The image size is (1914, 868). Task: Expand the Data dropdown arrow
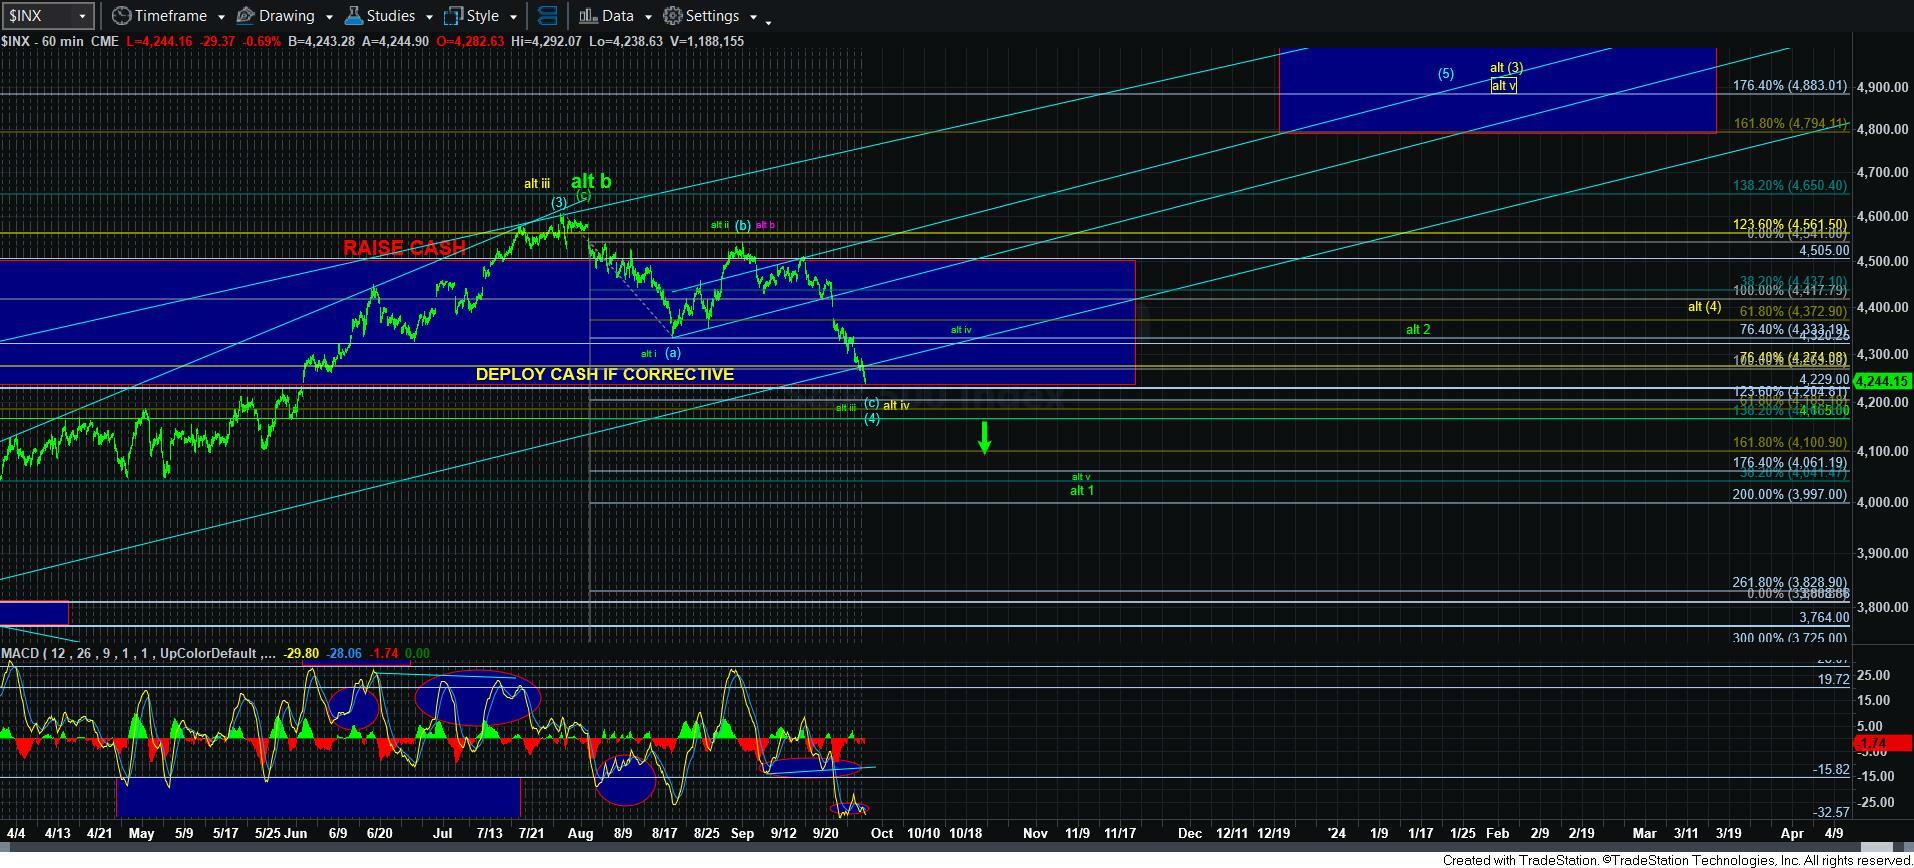647,17
